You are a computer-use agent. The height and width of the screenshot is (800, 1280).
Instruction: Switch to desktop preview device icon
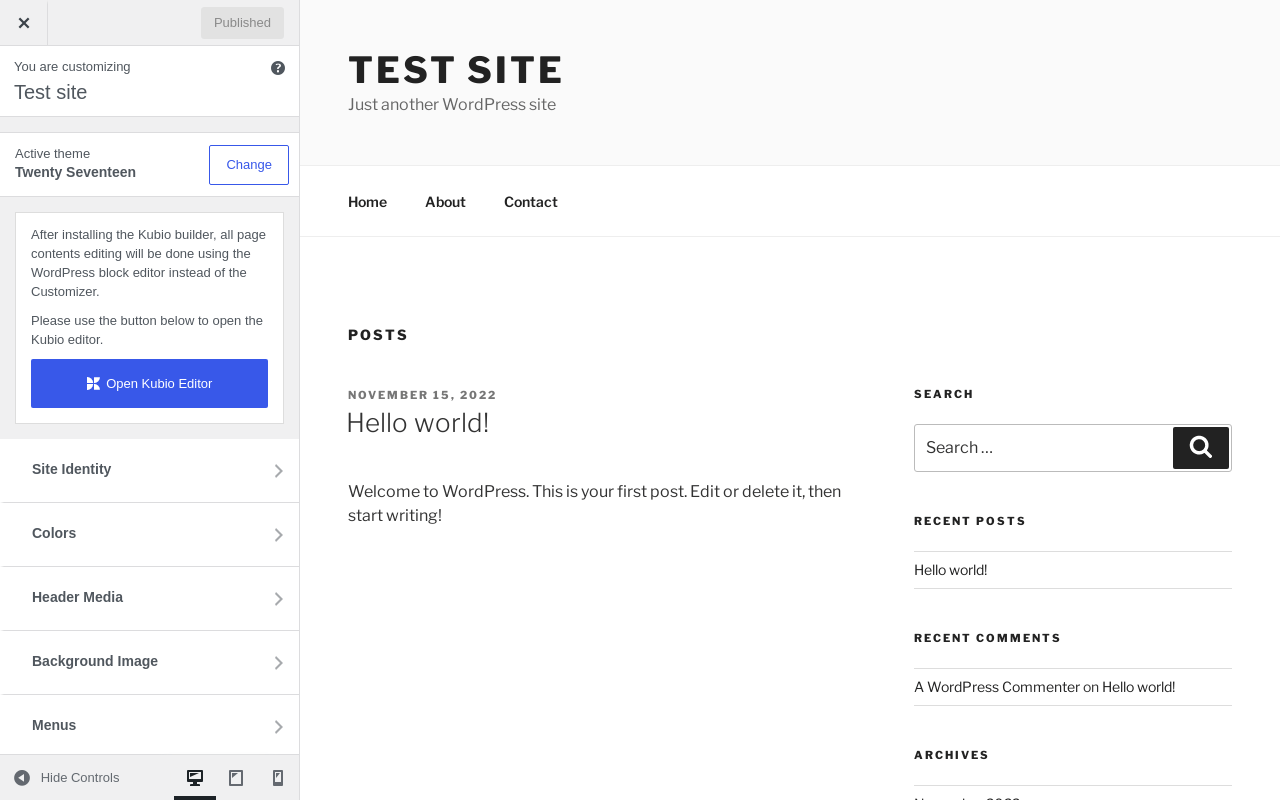pos(195,778)
